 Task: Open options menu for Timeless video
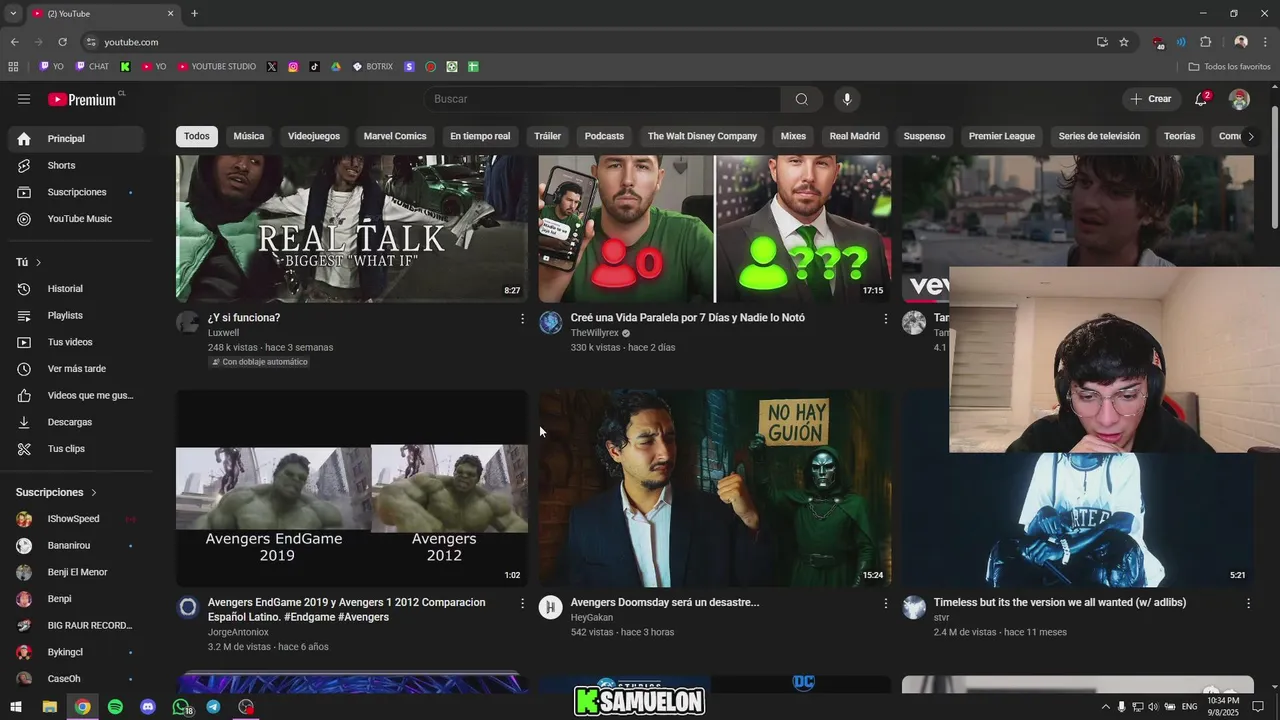[1248, 603]
